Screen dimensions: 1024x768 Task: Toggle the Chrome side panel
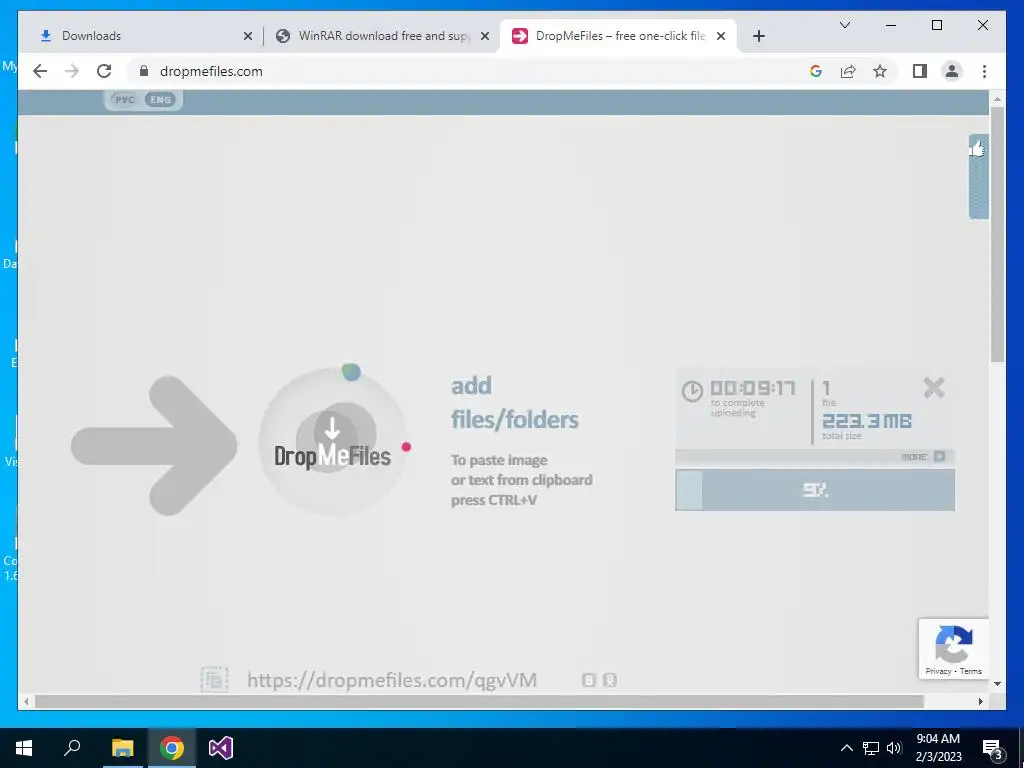point(920,71)
